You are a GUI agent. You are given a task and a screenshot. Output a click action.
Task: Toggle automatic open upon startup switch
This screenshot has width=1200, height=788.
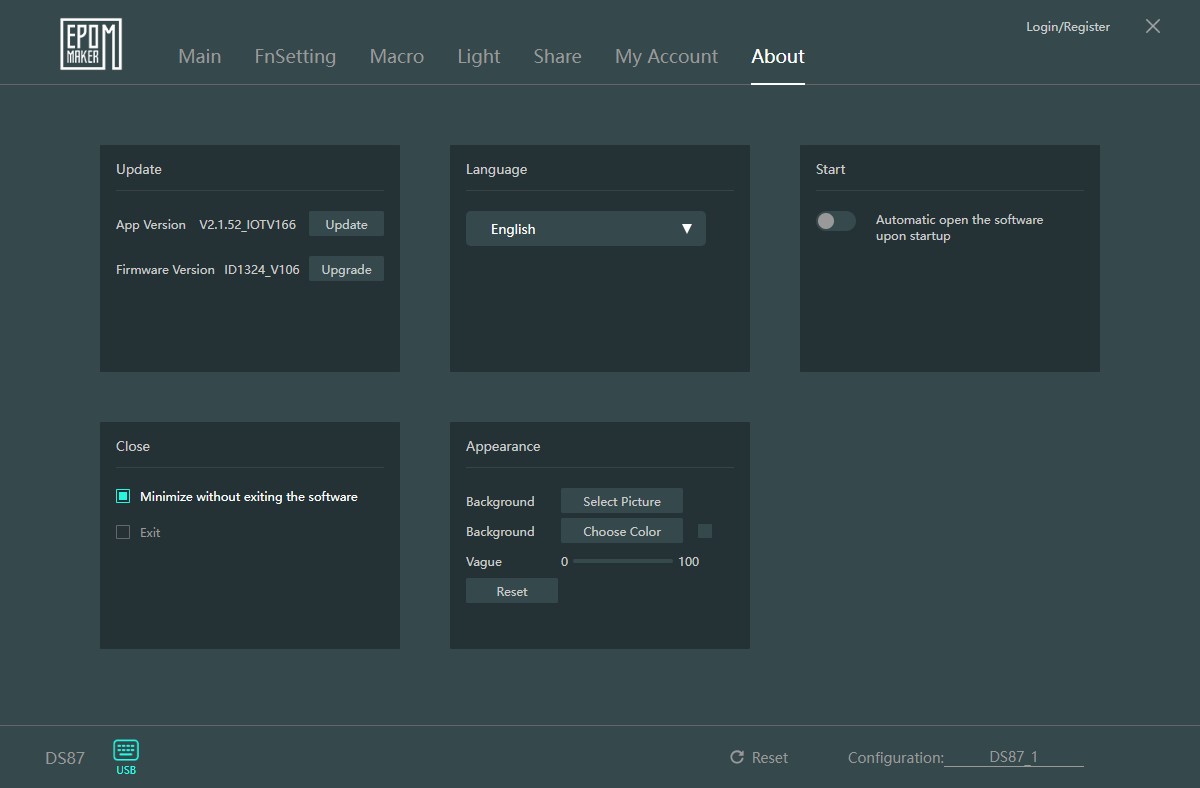[x=836, y=221]
